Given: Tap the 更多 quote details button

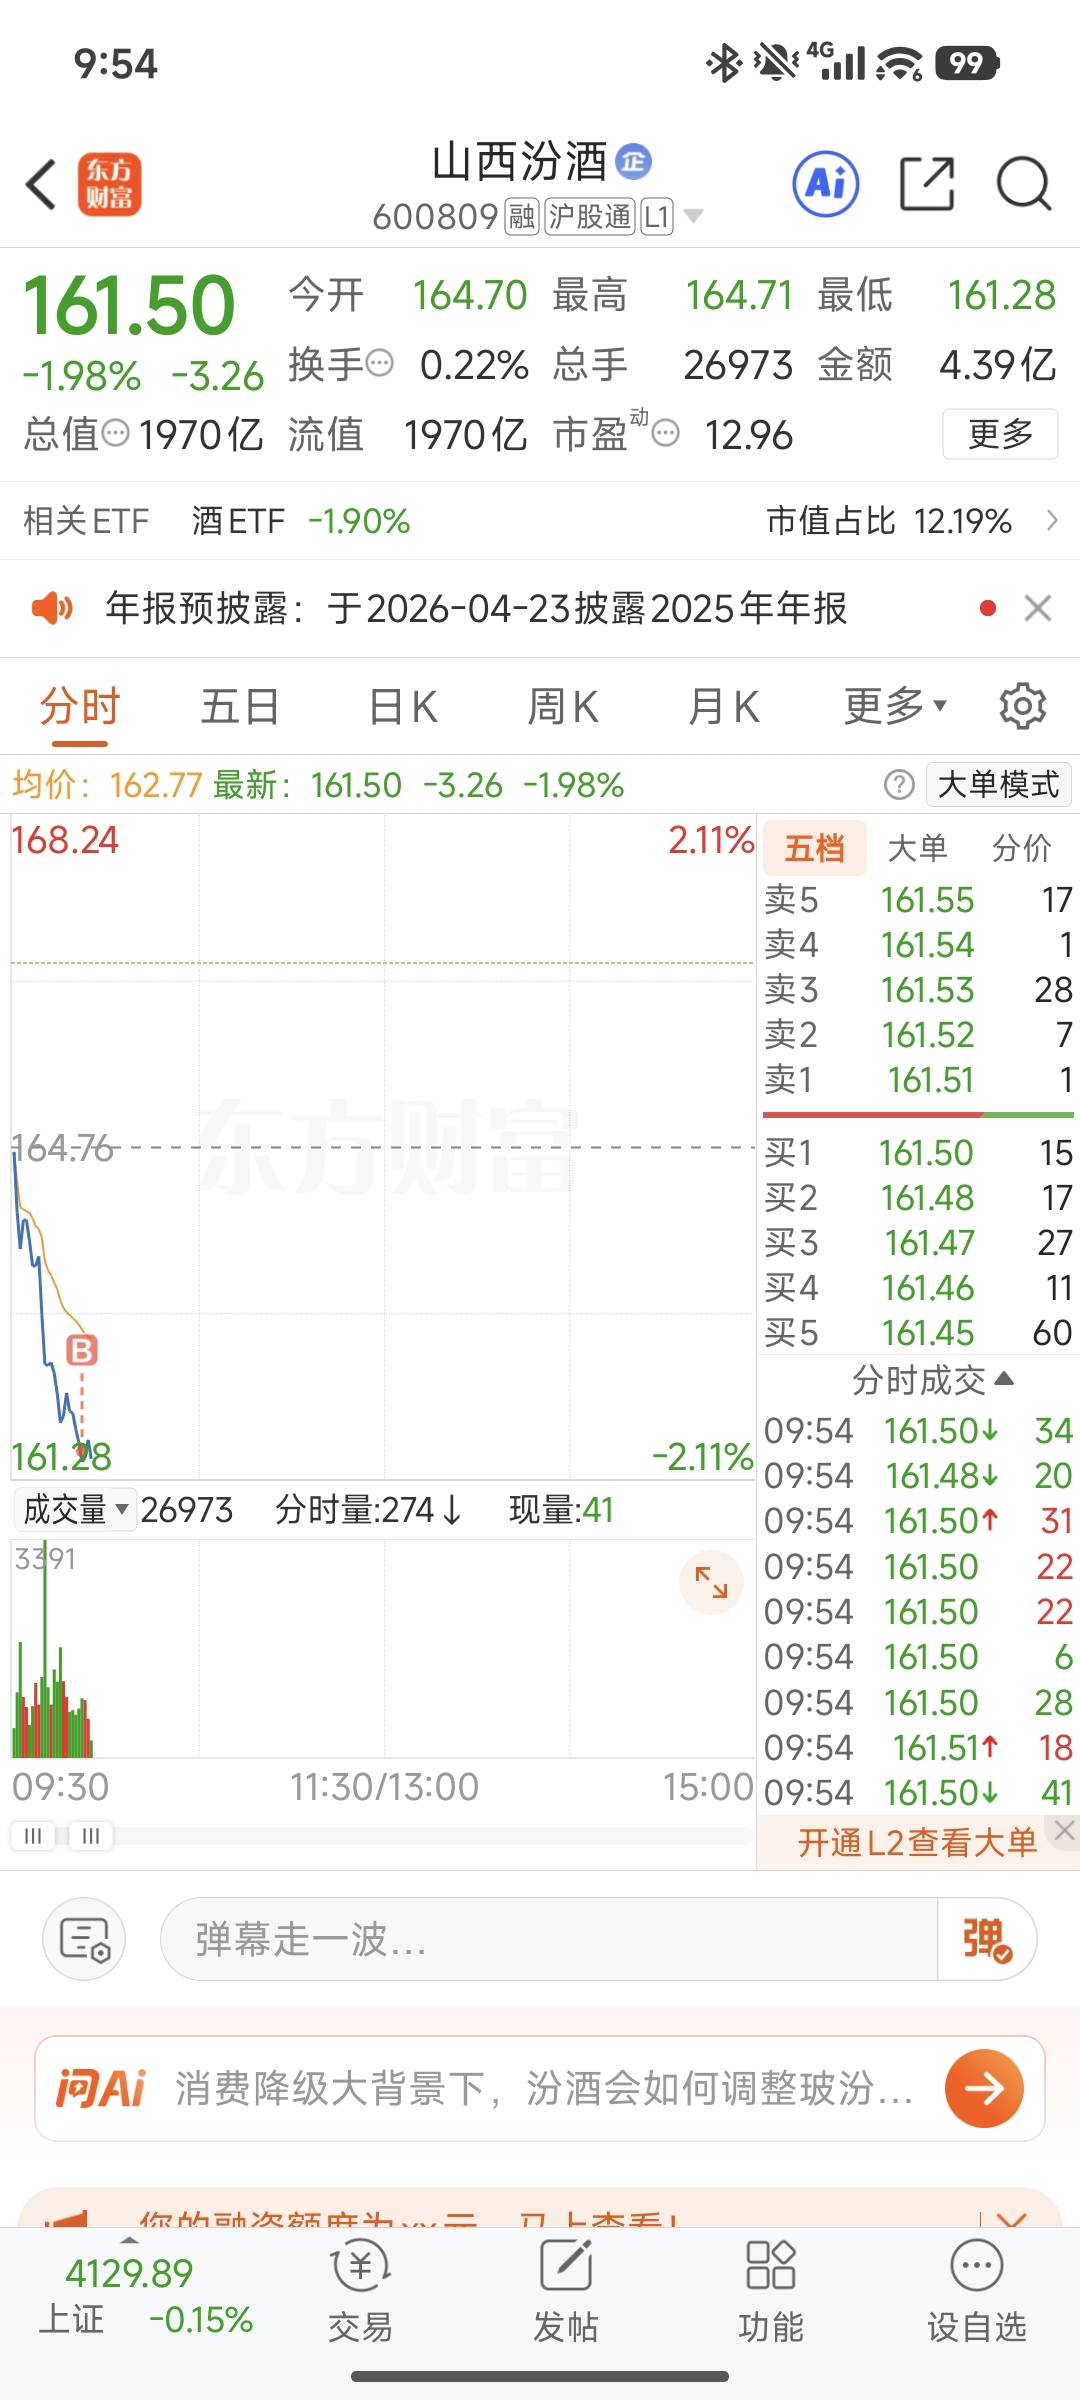Looking at the screenshot, I should 1000,433.
